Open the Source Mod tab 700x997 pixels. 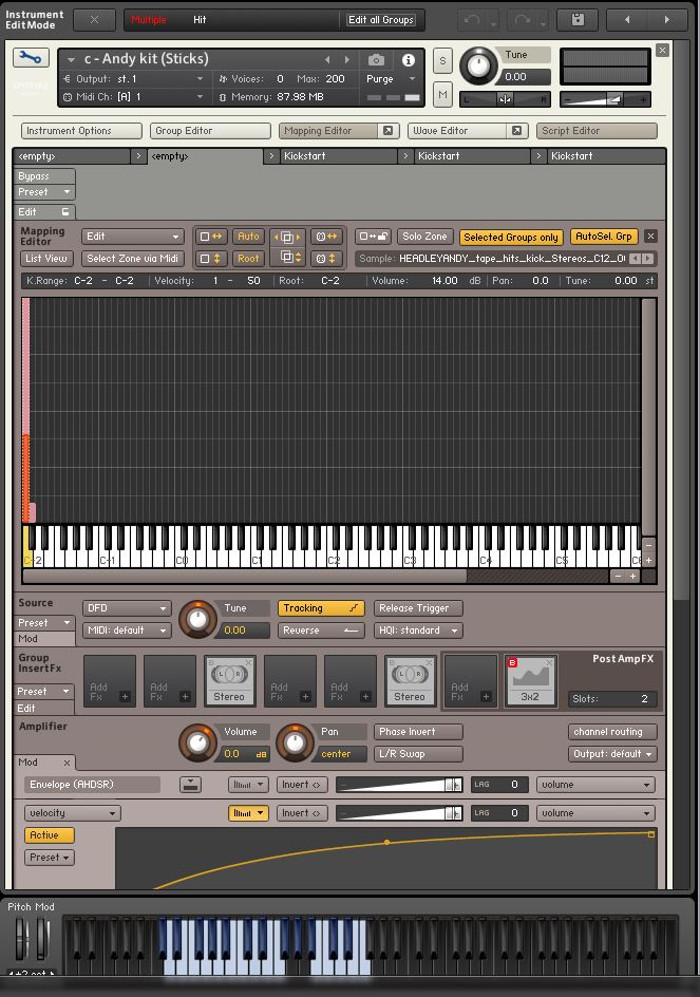click(x=44, y=639)
